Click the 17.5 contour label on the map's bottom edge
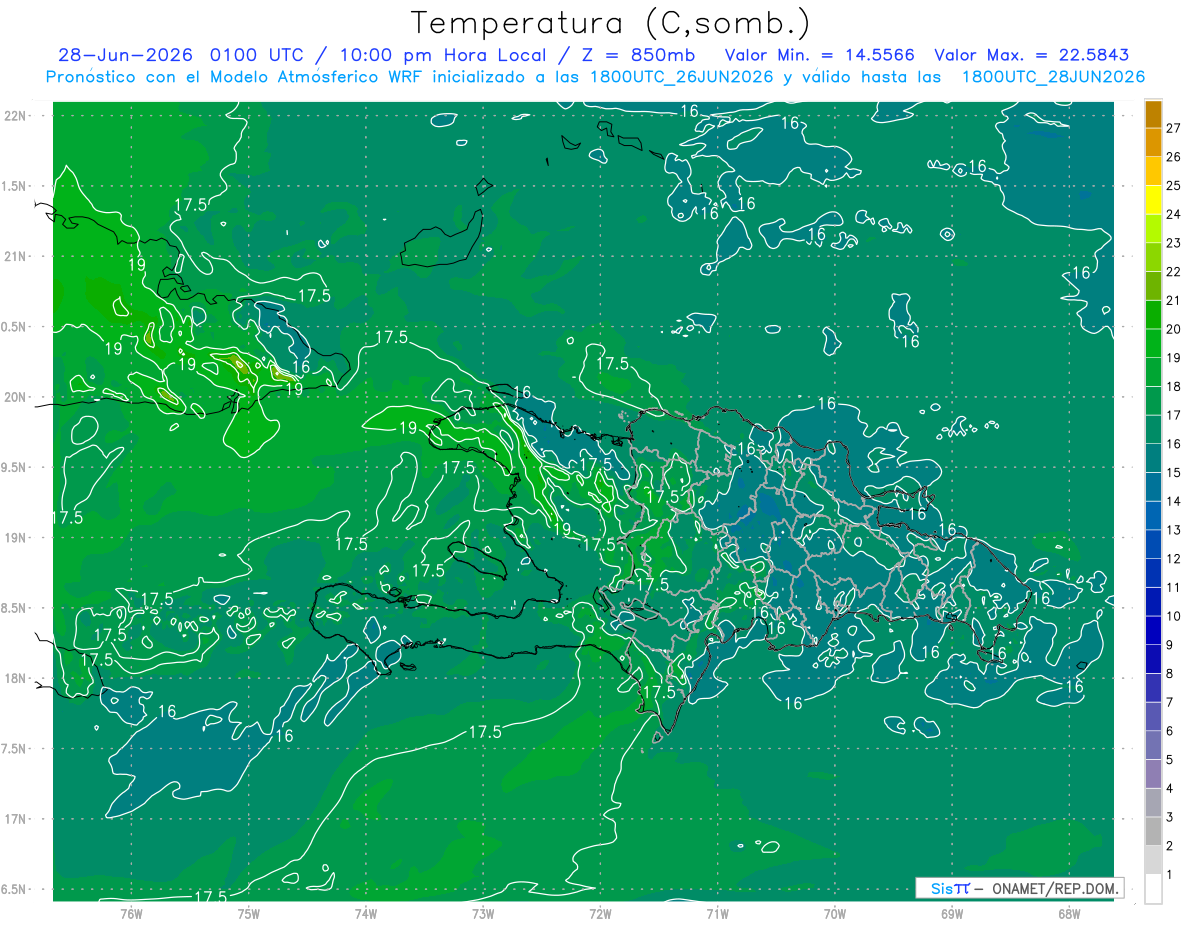Screen dimensions: 1200x927 (x=210, y=895)
